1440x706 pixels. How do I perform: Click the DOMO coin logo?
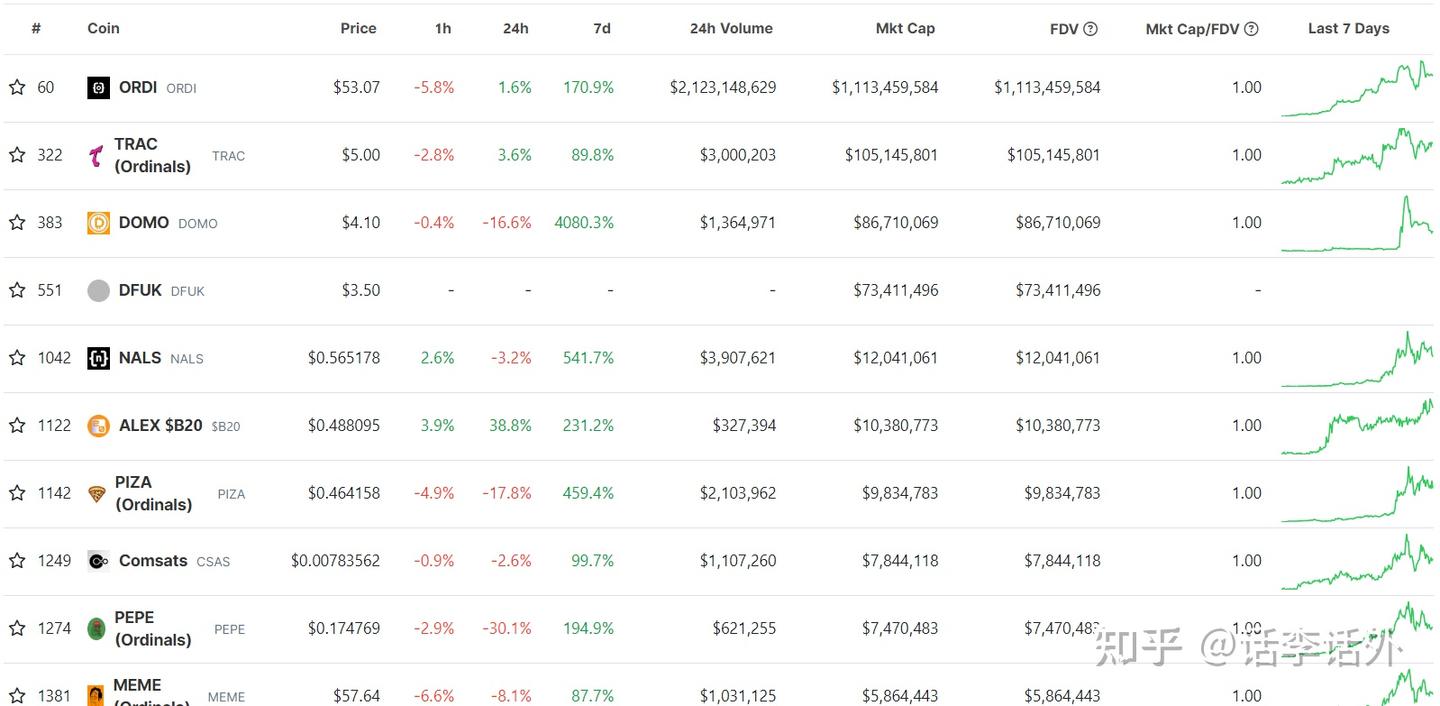pyautogui.click(x=97, y=222)
